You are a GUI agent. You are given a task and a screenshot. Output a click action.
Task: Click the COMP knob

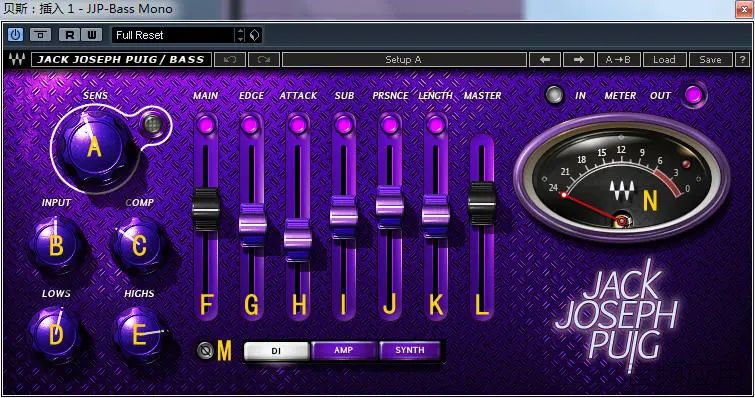(x=139, y=245)
